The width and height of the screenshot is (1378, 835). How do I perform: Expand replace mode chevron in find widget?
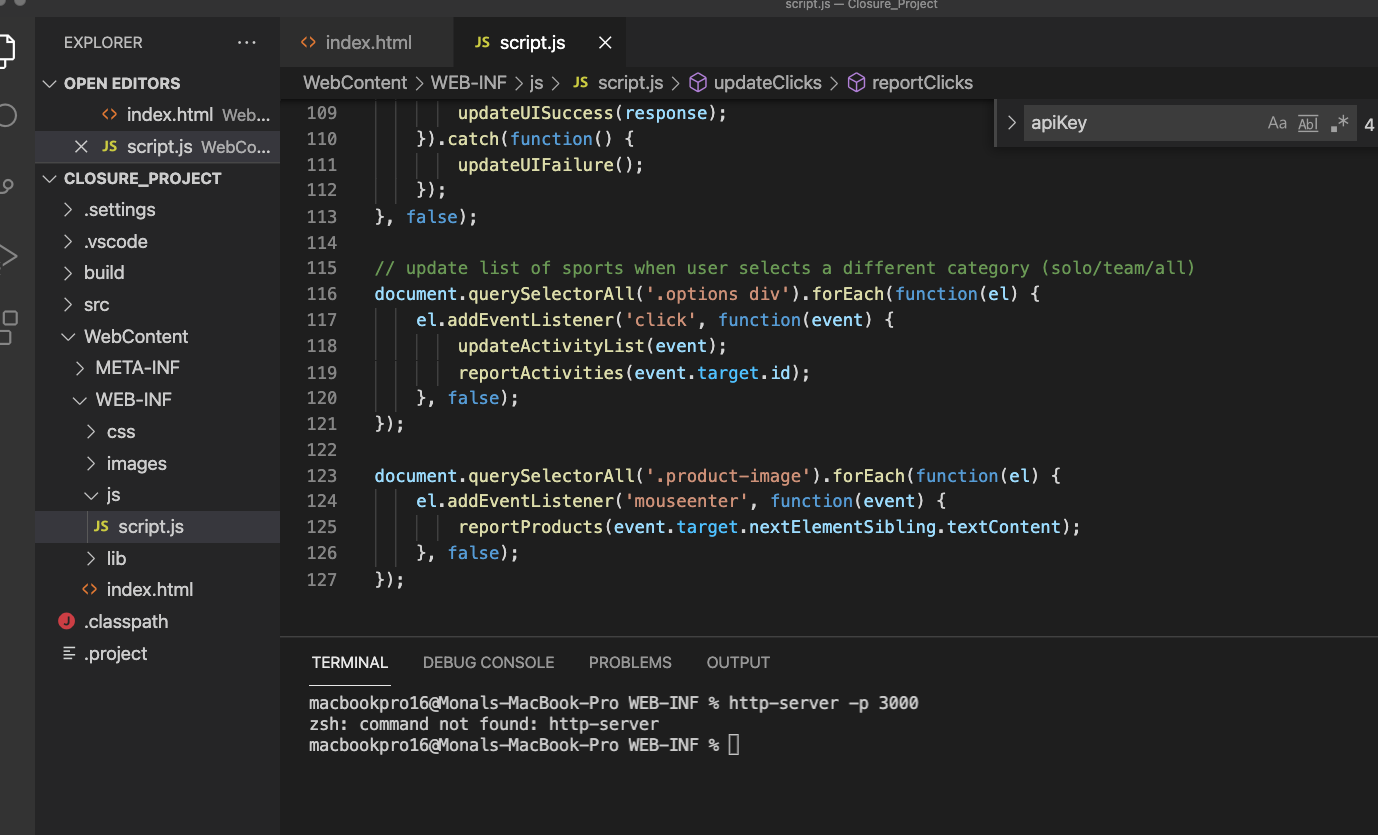coord(1011,123)
